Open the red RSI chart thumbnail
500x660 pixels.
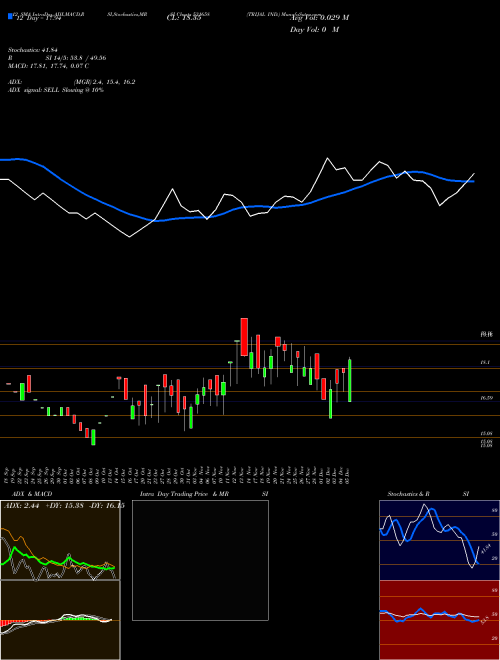(x=439, y=620)
